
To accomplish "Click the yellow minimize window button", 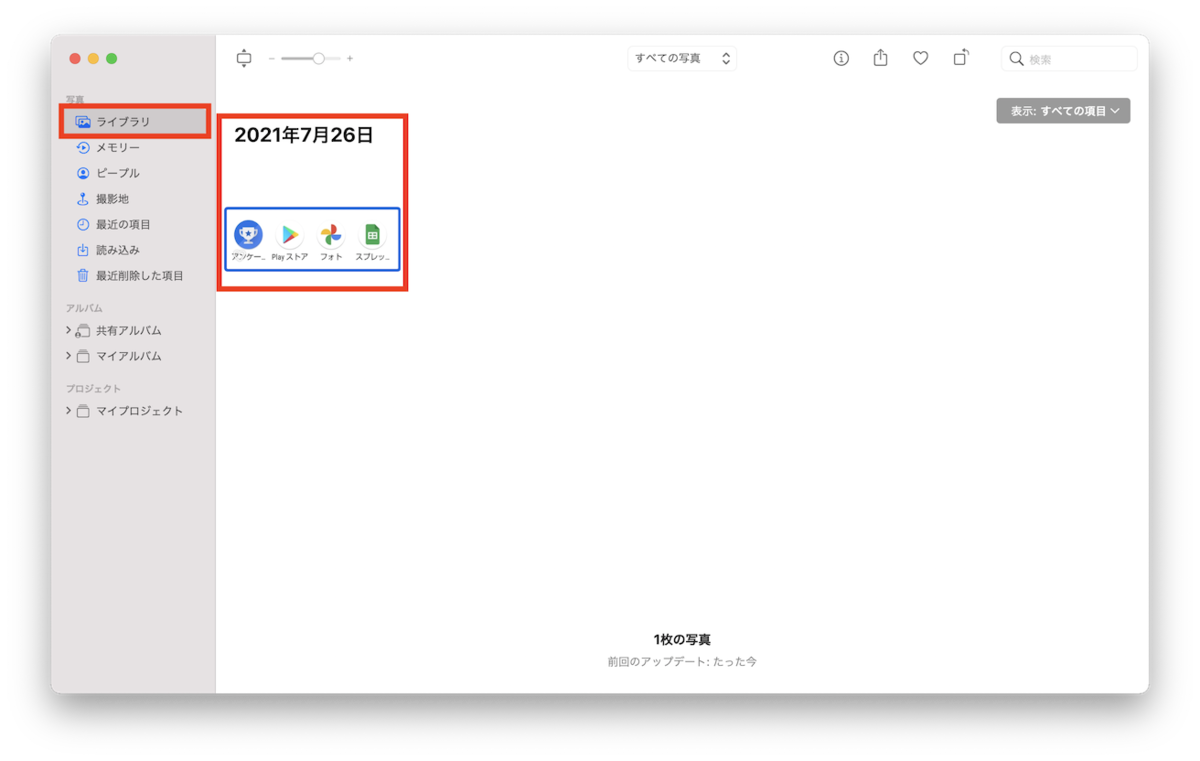I will point(93,59).
